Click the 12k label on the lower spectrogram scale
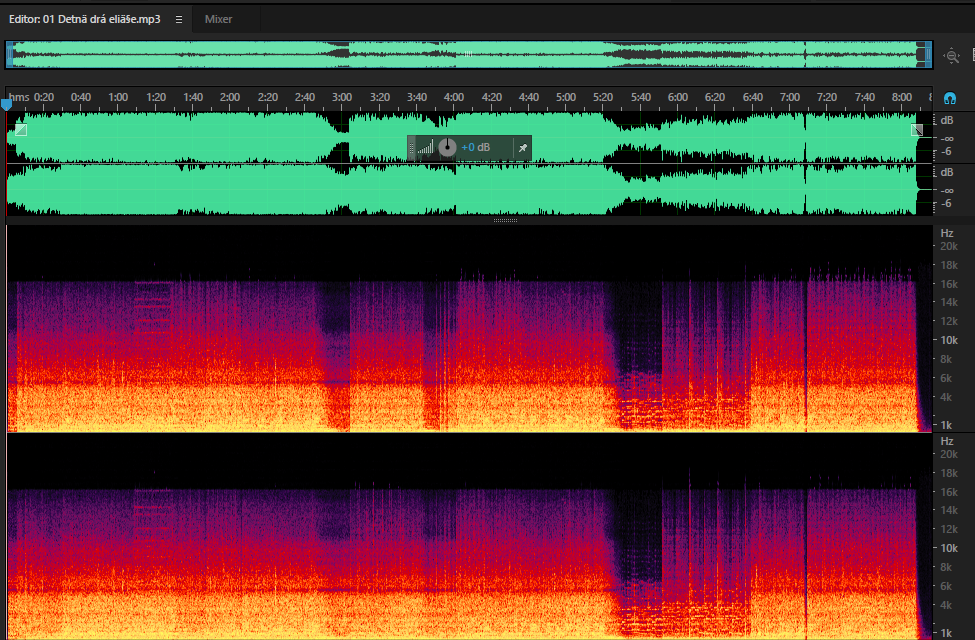Image resolution: width=975 pixels, height=640 pixels. 949,529
